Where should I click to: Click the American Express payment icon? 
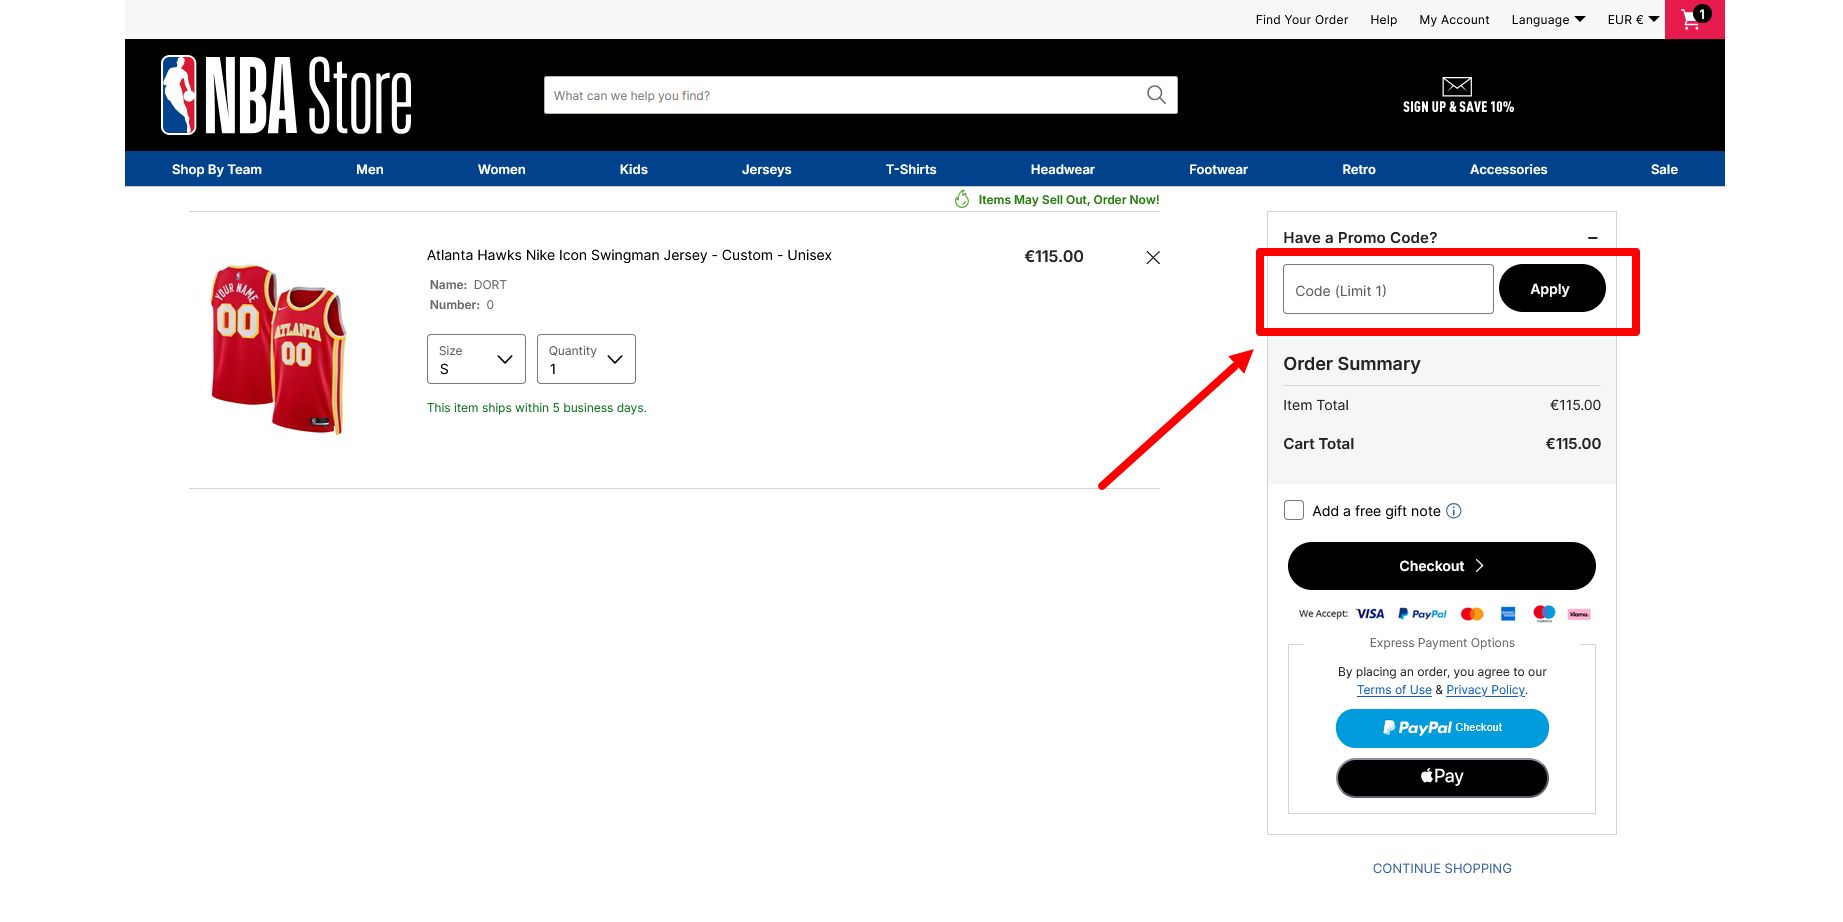[x=1508, y=614]
